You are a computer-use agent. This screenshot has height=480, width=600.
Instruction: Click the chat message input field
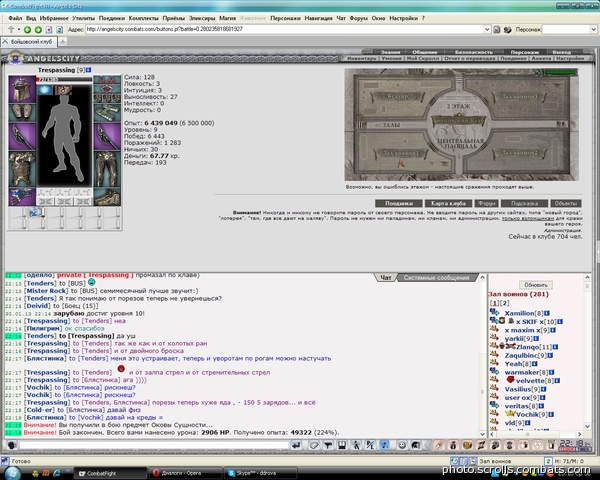[x=154, y=445]
